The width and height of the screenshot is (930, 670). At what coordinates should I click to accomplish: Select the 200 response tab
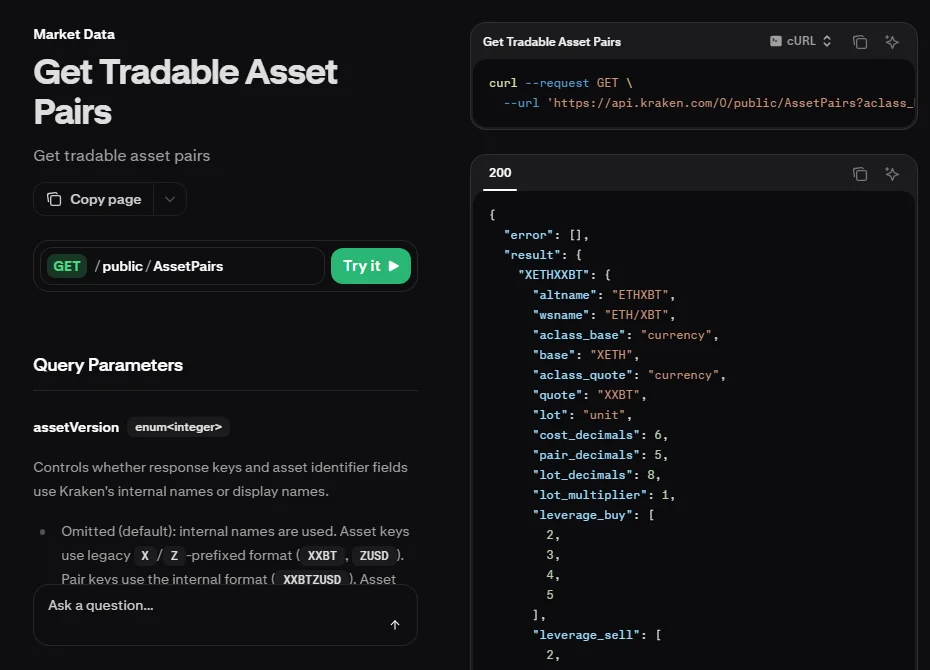[500, 173]
